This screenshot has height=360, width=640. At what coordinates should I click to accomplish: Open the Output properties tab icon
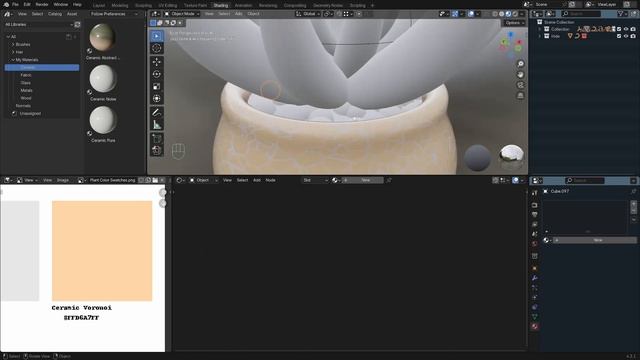click(x=535, y=215)
